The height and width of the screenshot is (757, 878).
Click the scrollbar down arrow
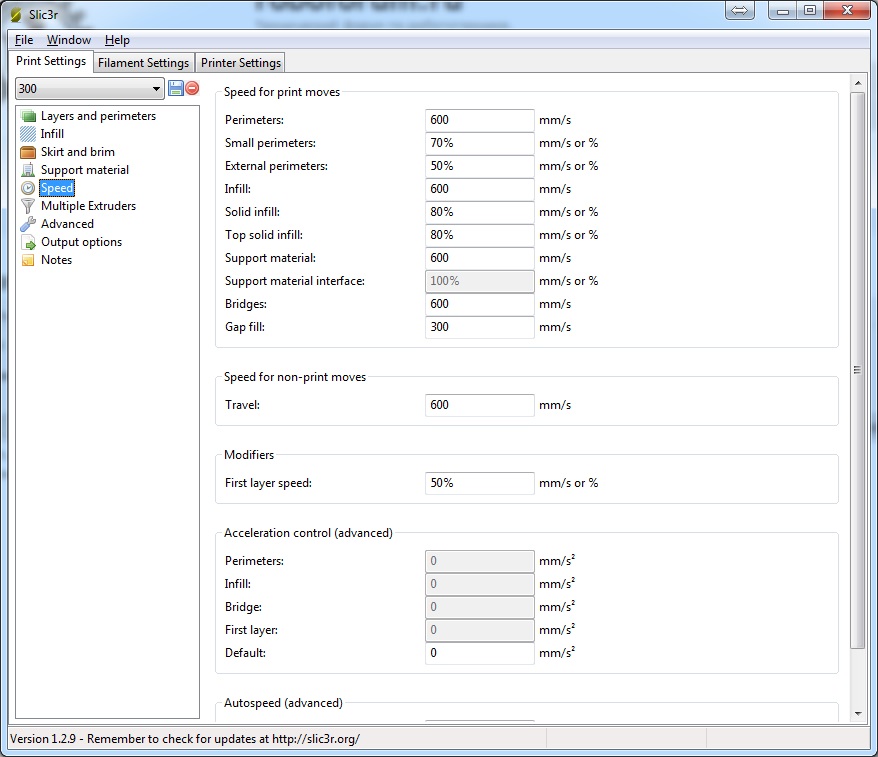point(857,713)
